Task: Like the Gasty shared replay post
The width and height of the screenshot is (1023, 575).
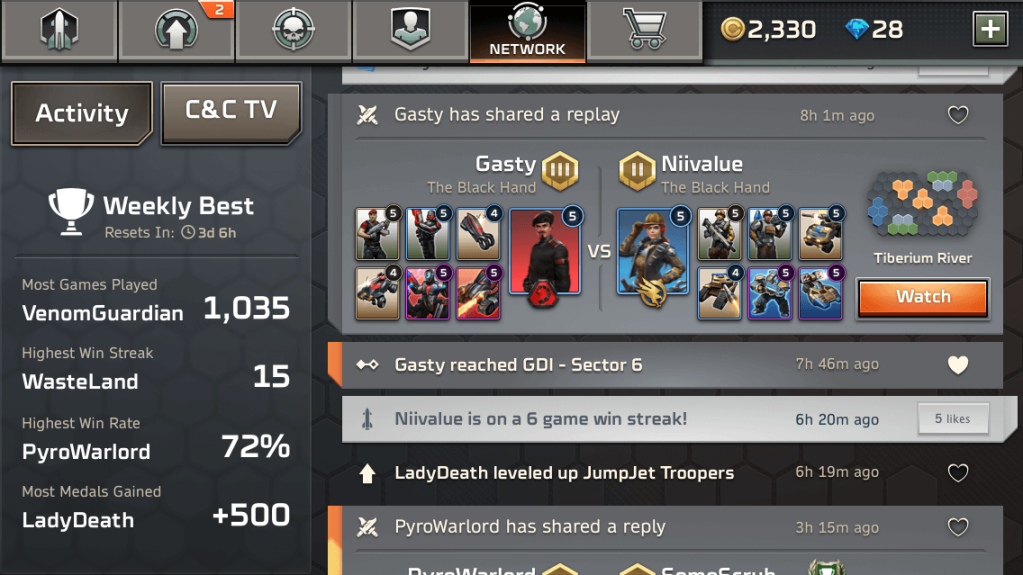Action: click(958, 115)
